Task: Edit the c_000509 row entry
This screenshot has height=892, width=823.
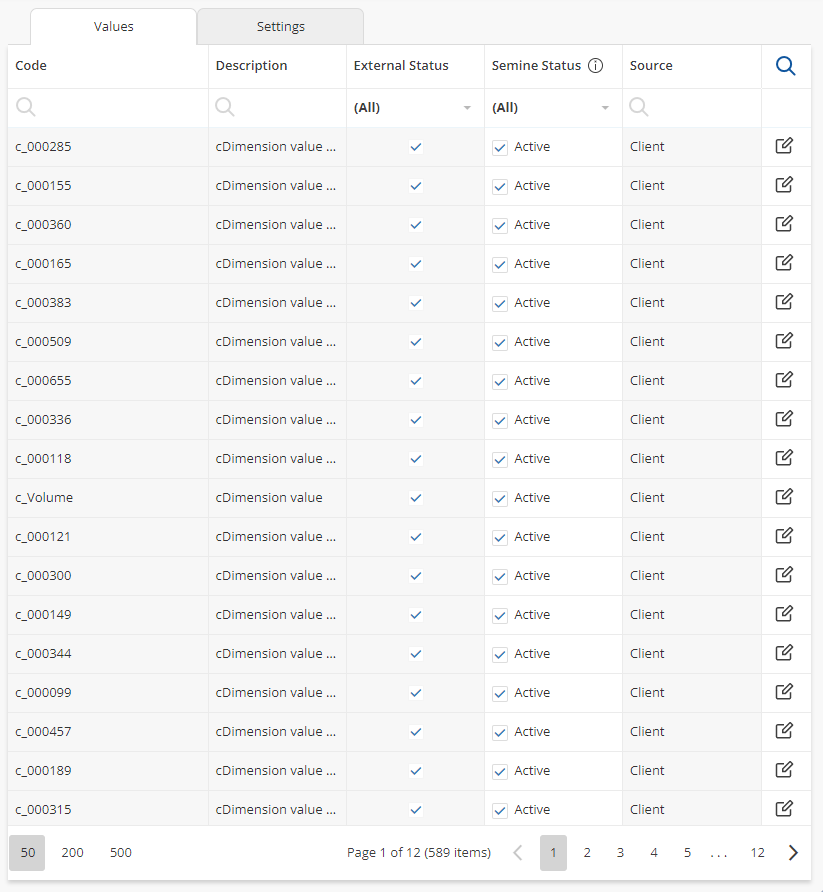Action: click(785, 342)
